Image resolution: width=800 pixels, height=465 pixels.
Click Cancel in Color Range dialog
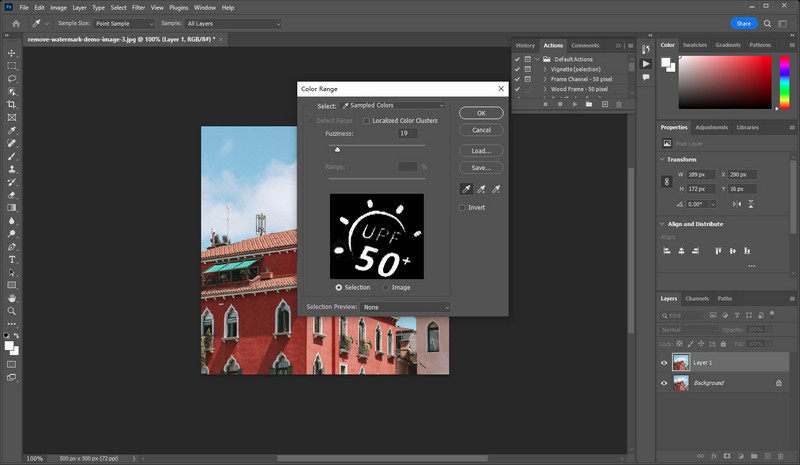coord(481,130)
